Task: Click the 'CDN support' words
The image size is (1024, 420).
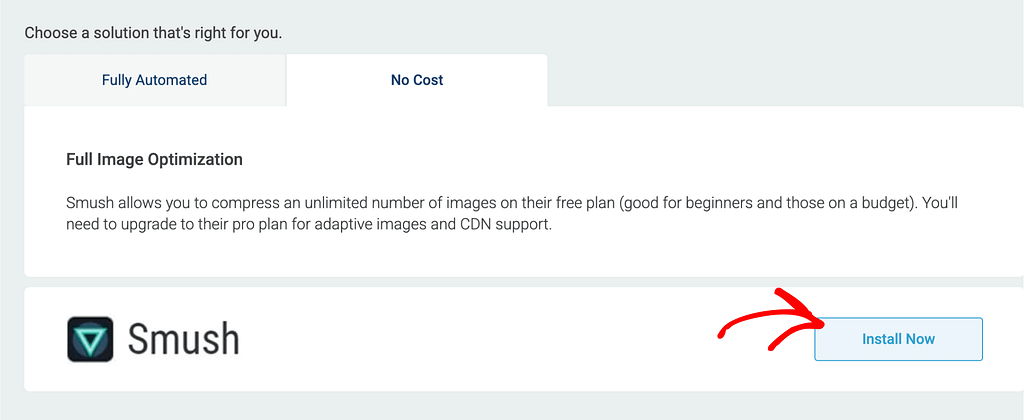Action: 505,224
